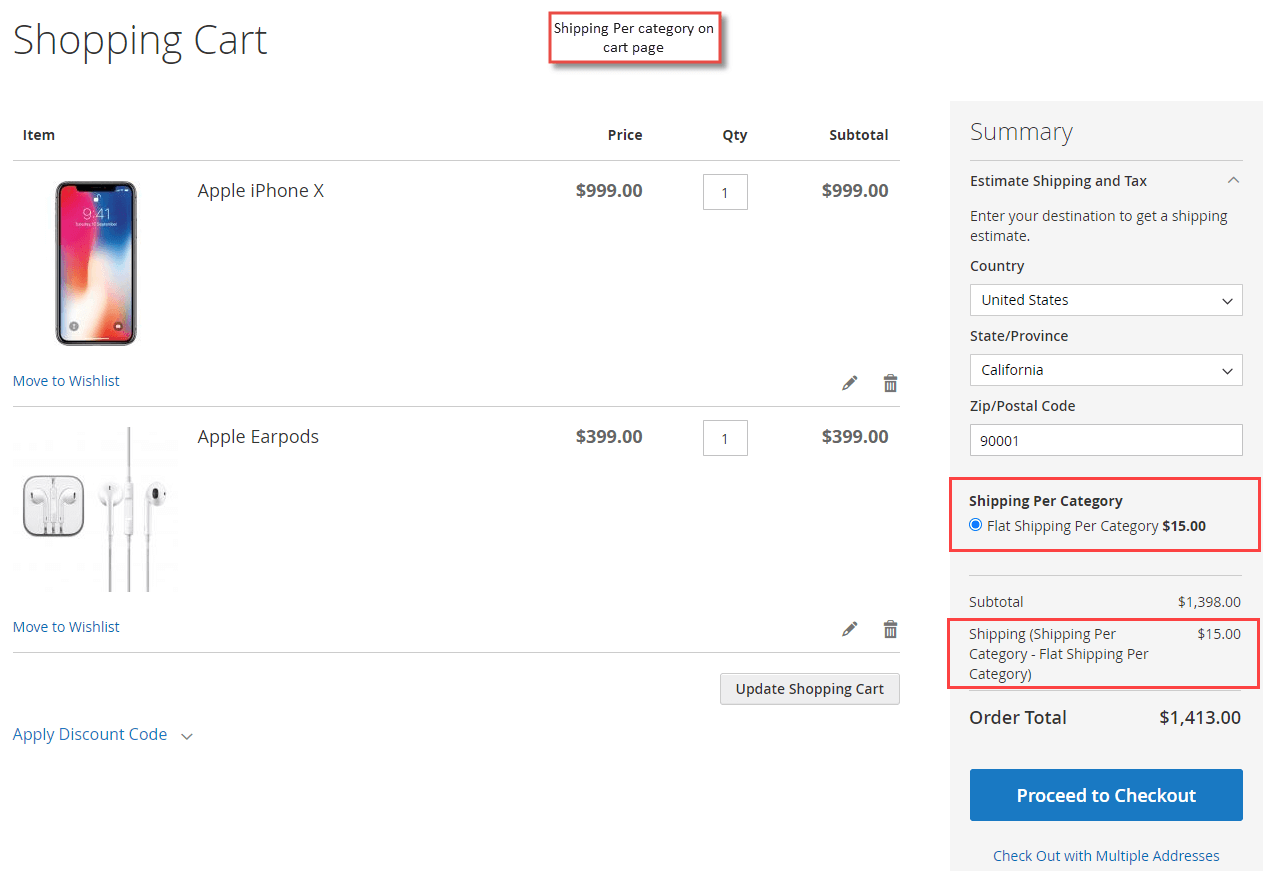This screenshot has height=871, width=1268.
Task: Edit the Apple iPhone X item with pencil icon
Action: [x=849, y=383]
